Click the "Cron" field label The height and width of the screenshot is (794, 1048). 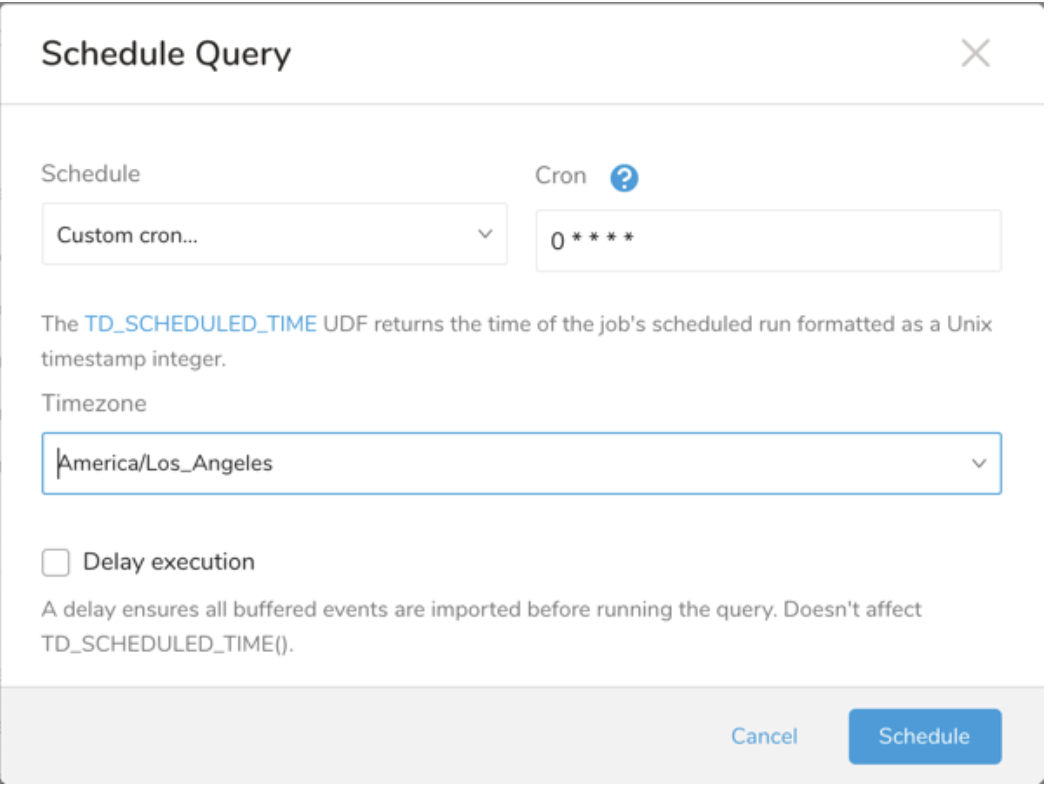561,176
